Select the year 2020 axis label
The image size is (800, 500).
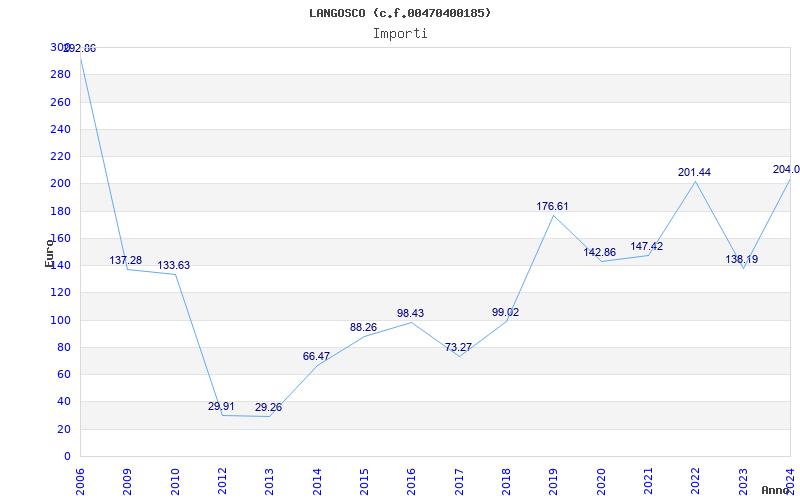pos(601,482)
